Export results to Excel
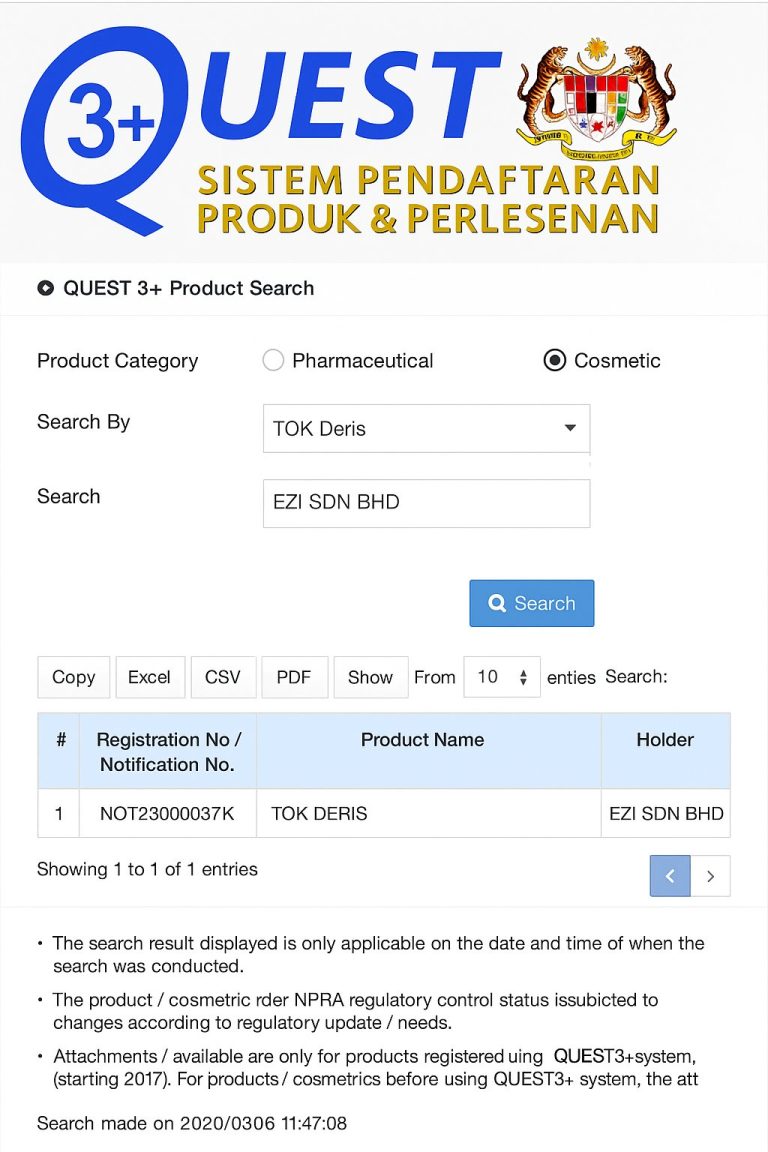The image size is (768, 1152). (149, 677)
